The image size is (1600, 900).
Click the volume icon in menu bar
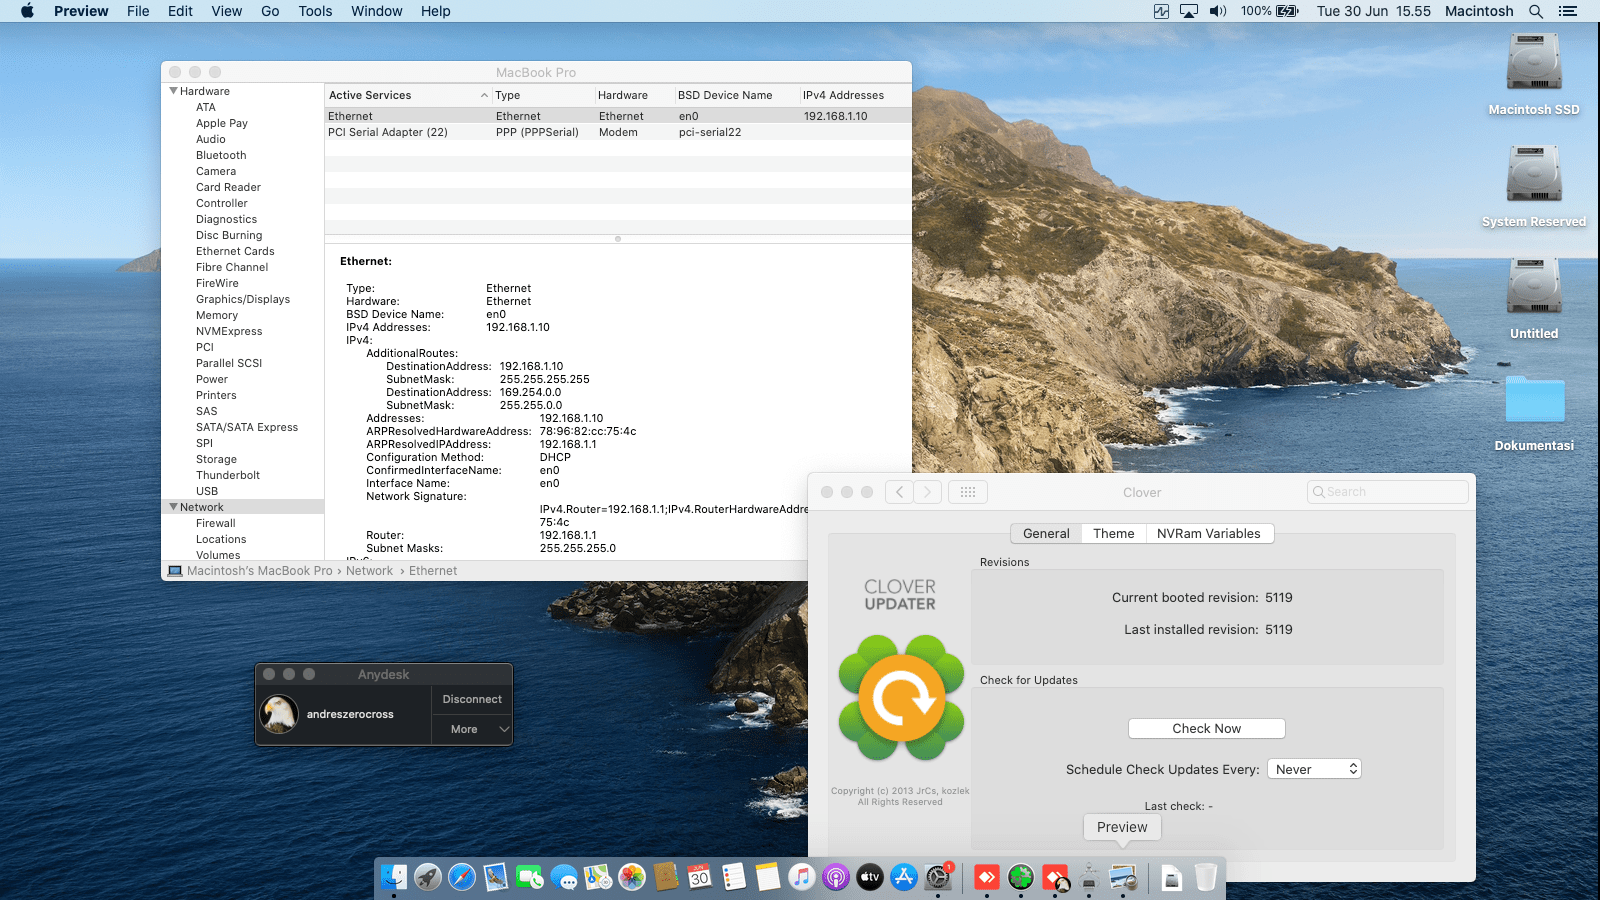(1217, 11)
